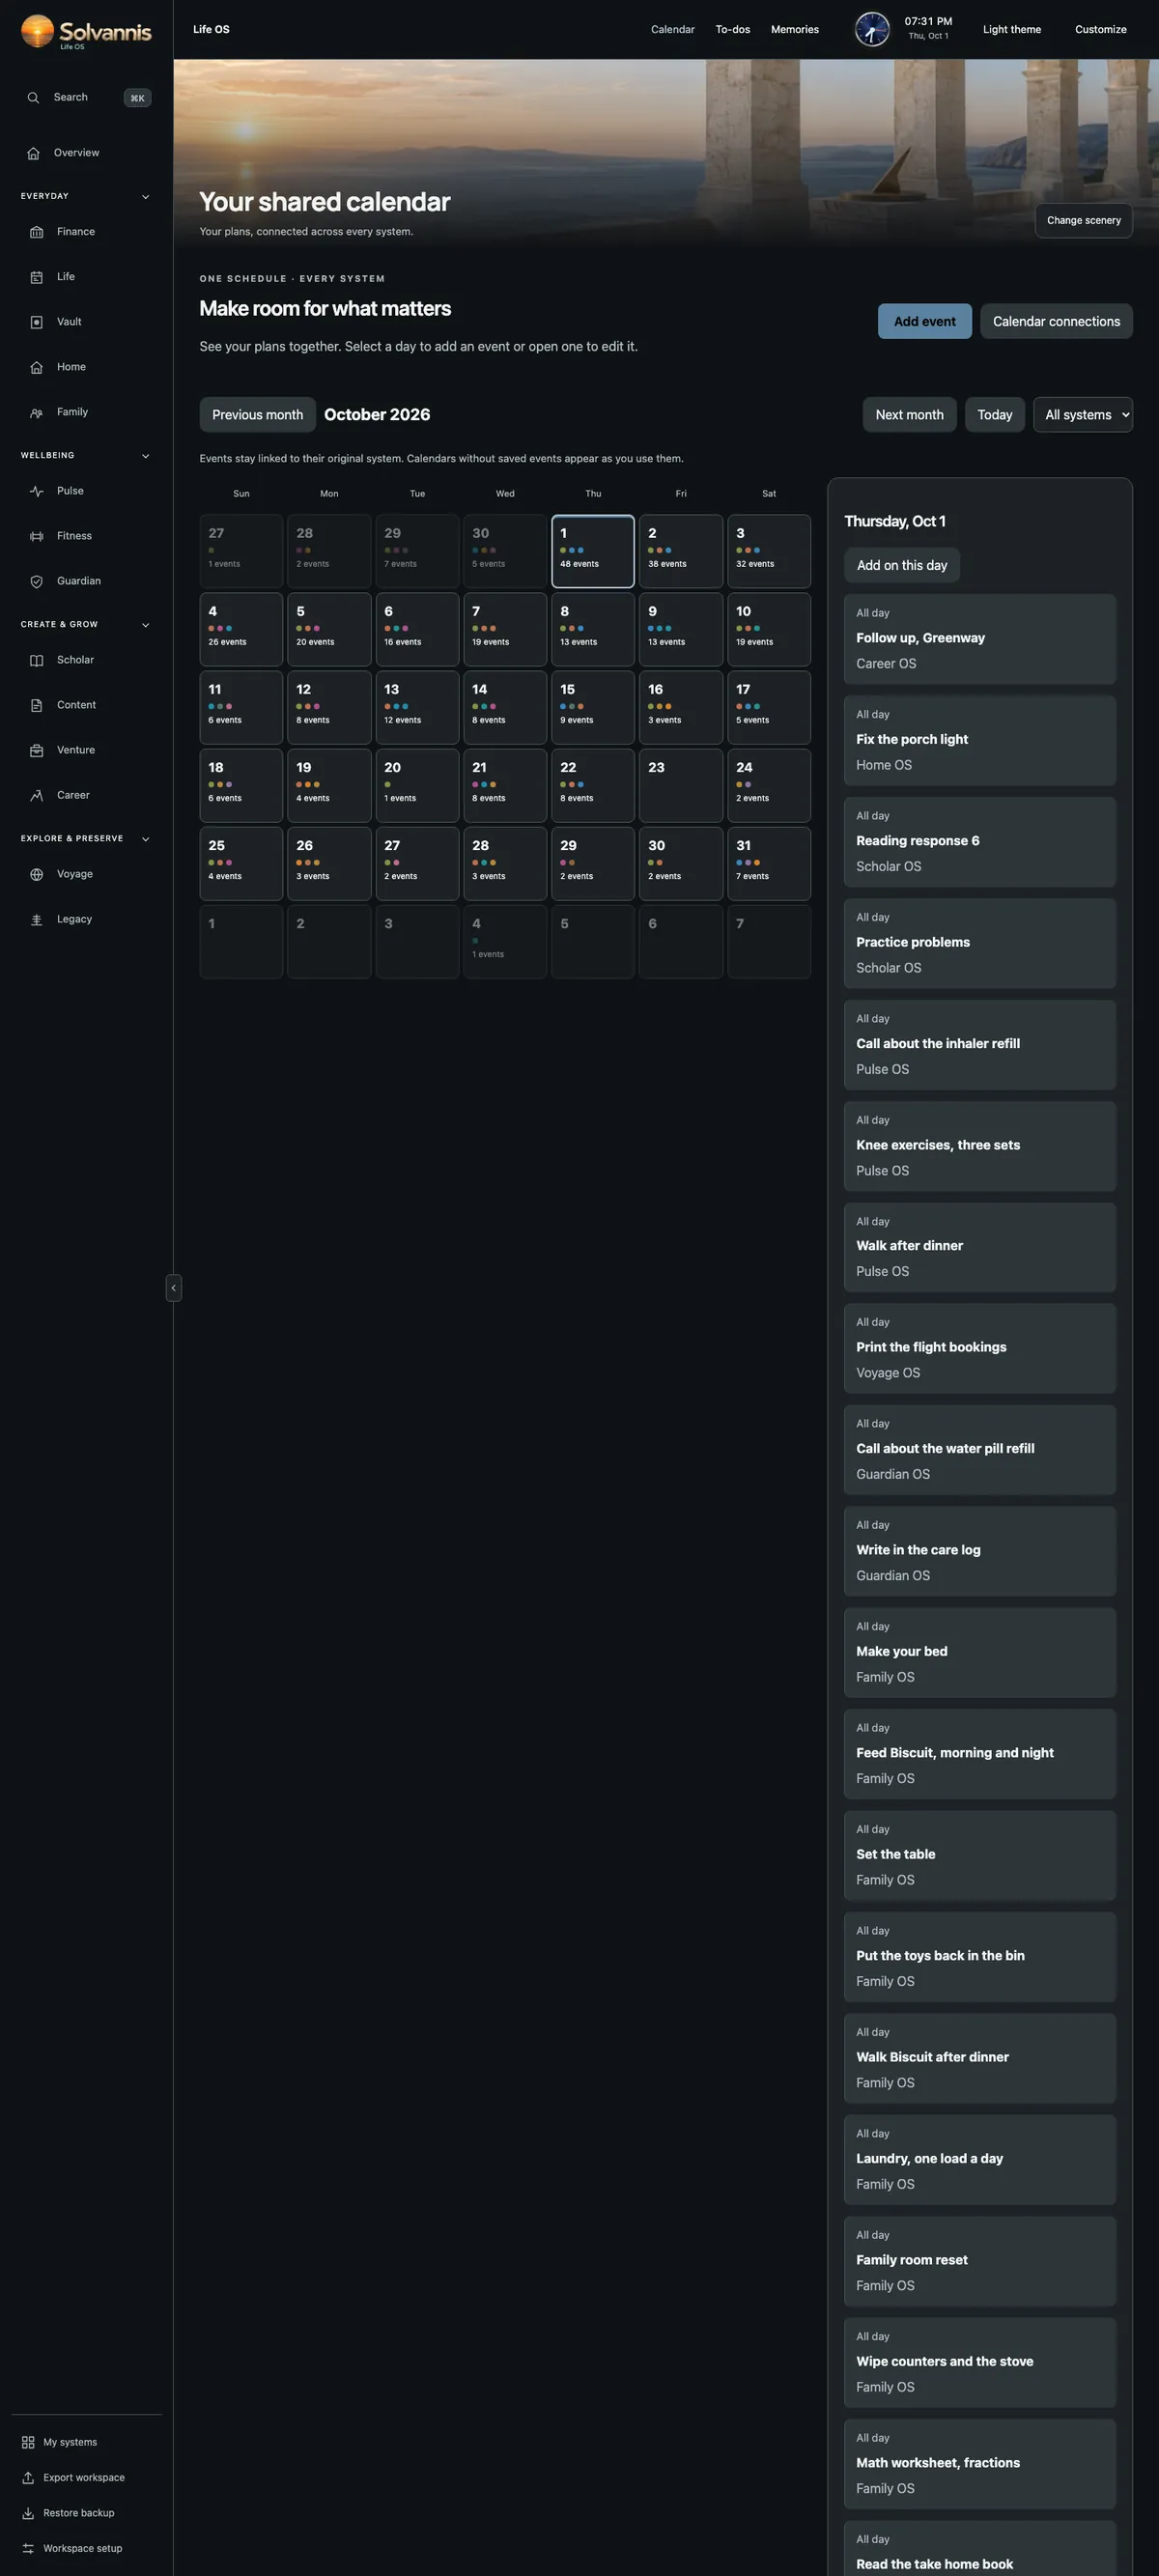1159x2576 pixels.
Task: Click Add on this day
Action: pyautogui.click(x=902, y=565)
